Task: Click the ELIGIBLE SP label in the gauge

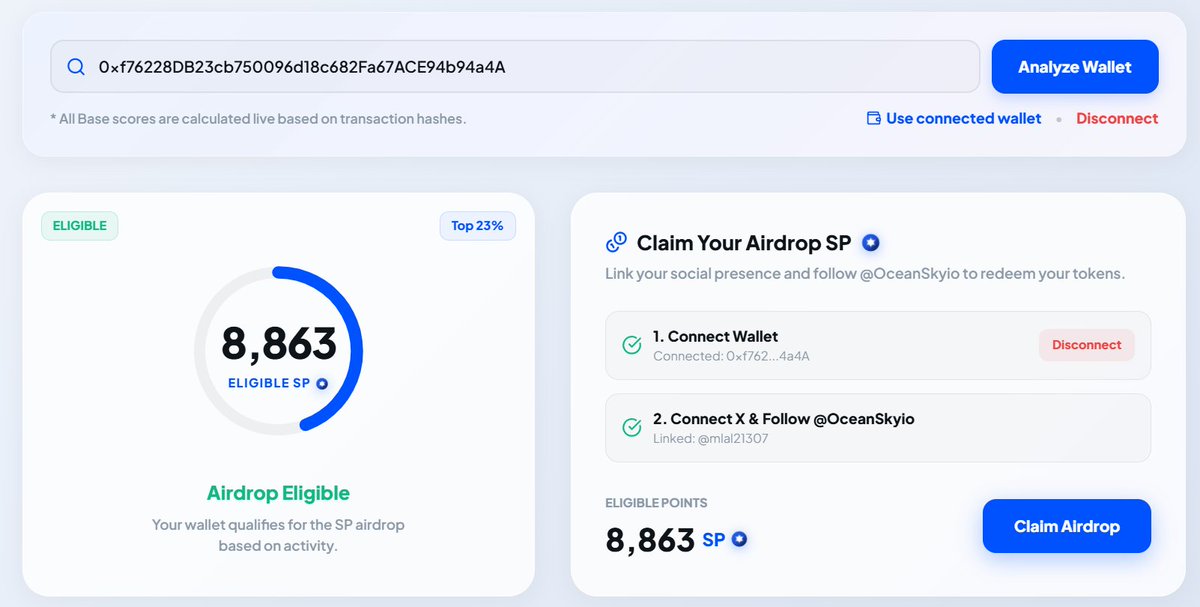Action: click(x=269, y=383)
